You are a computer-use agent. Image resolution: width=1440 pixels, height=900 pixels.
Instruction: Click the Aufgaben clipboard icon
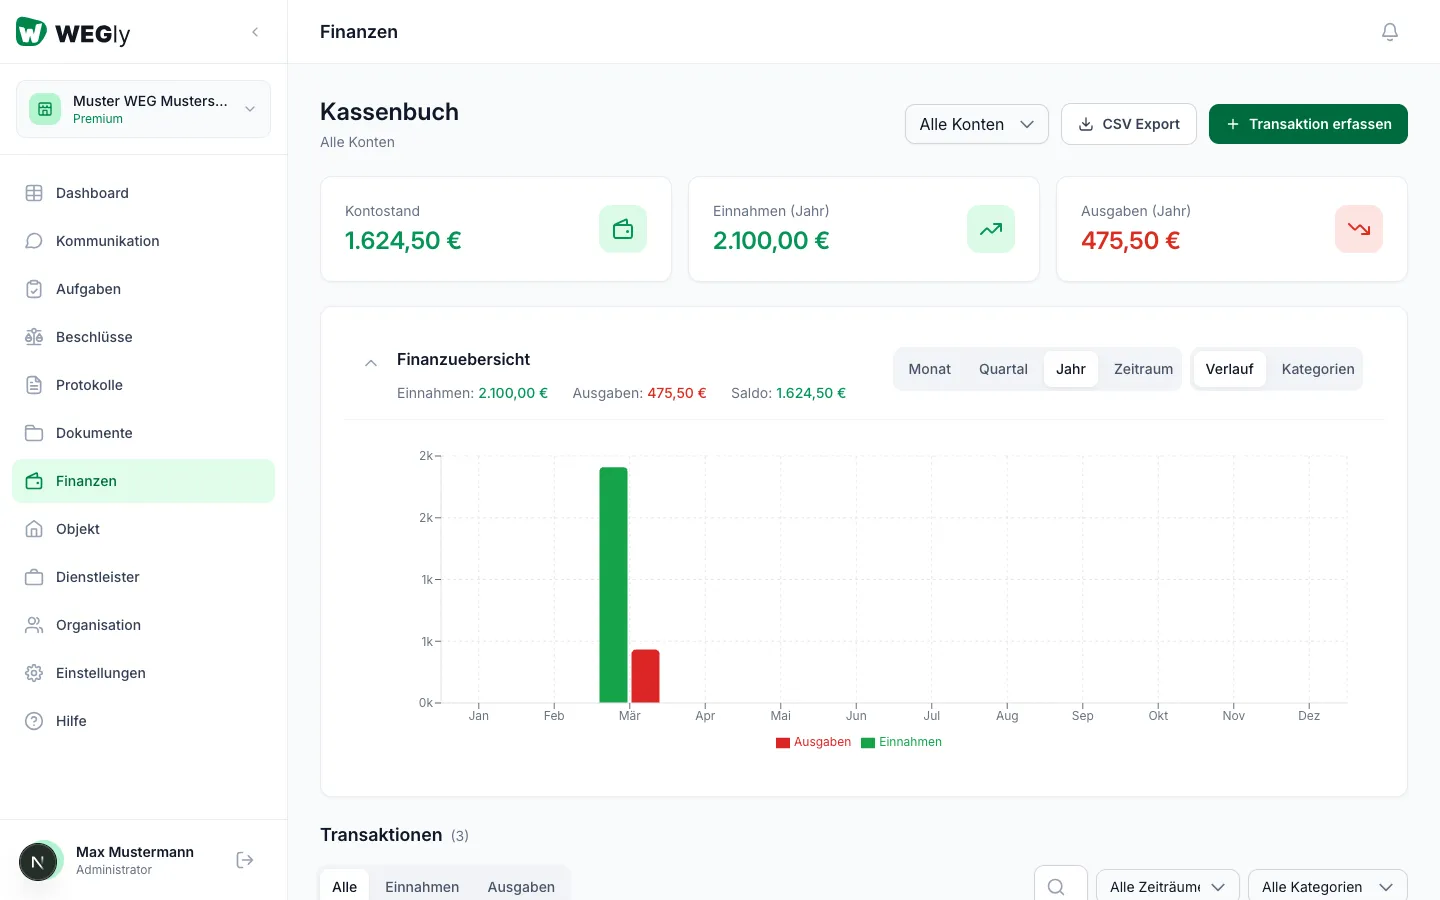coord(33,288)
